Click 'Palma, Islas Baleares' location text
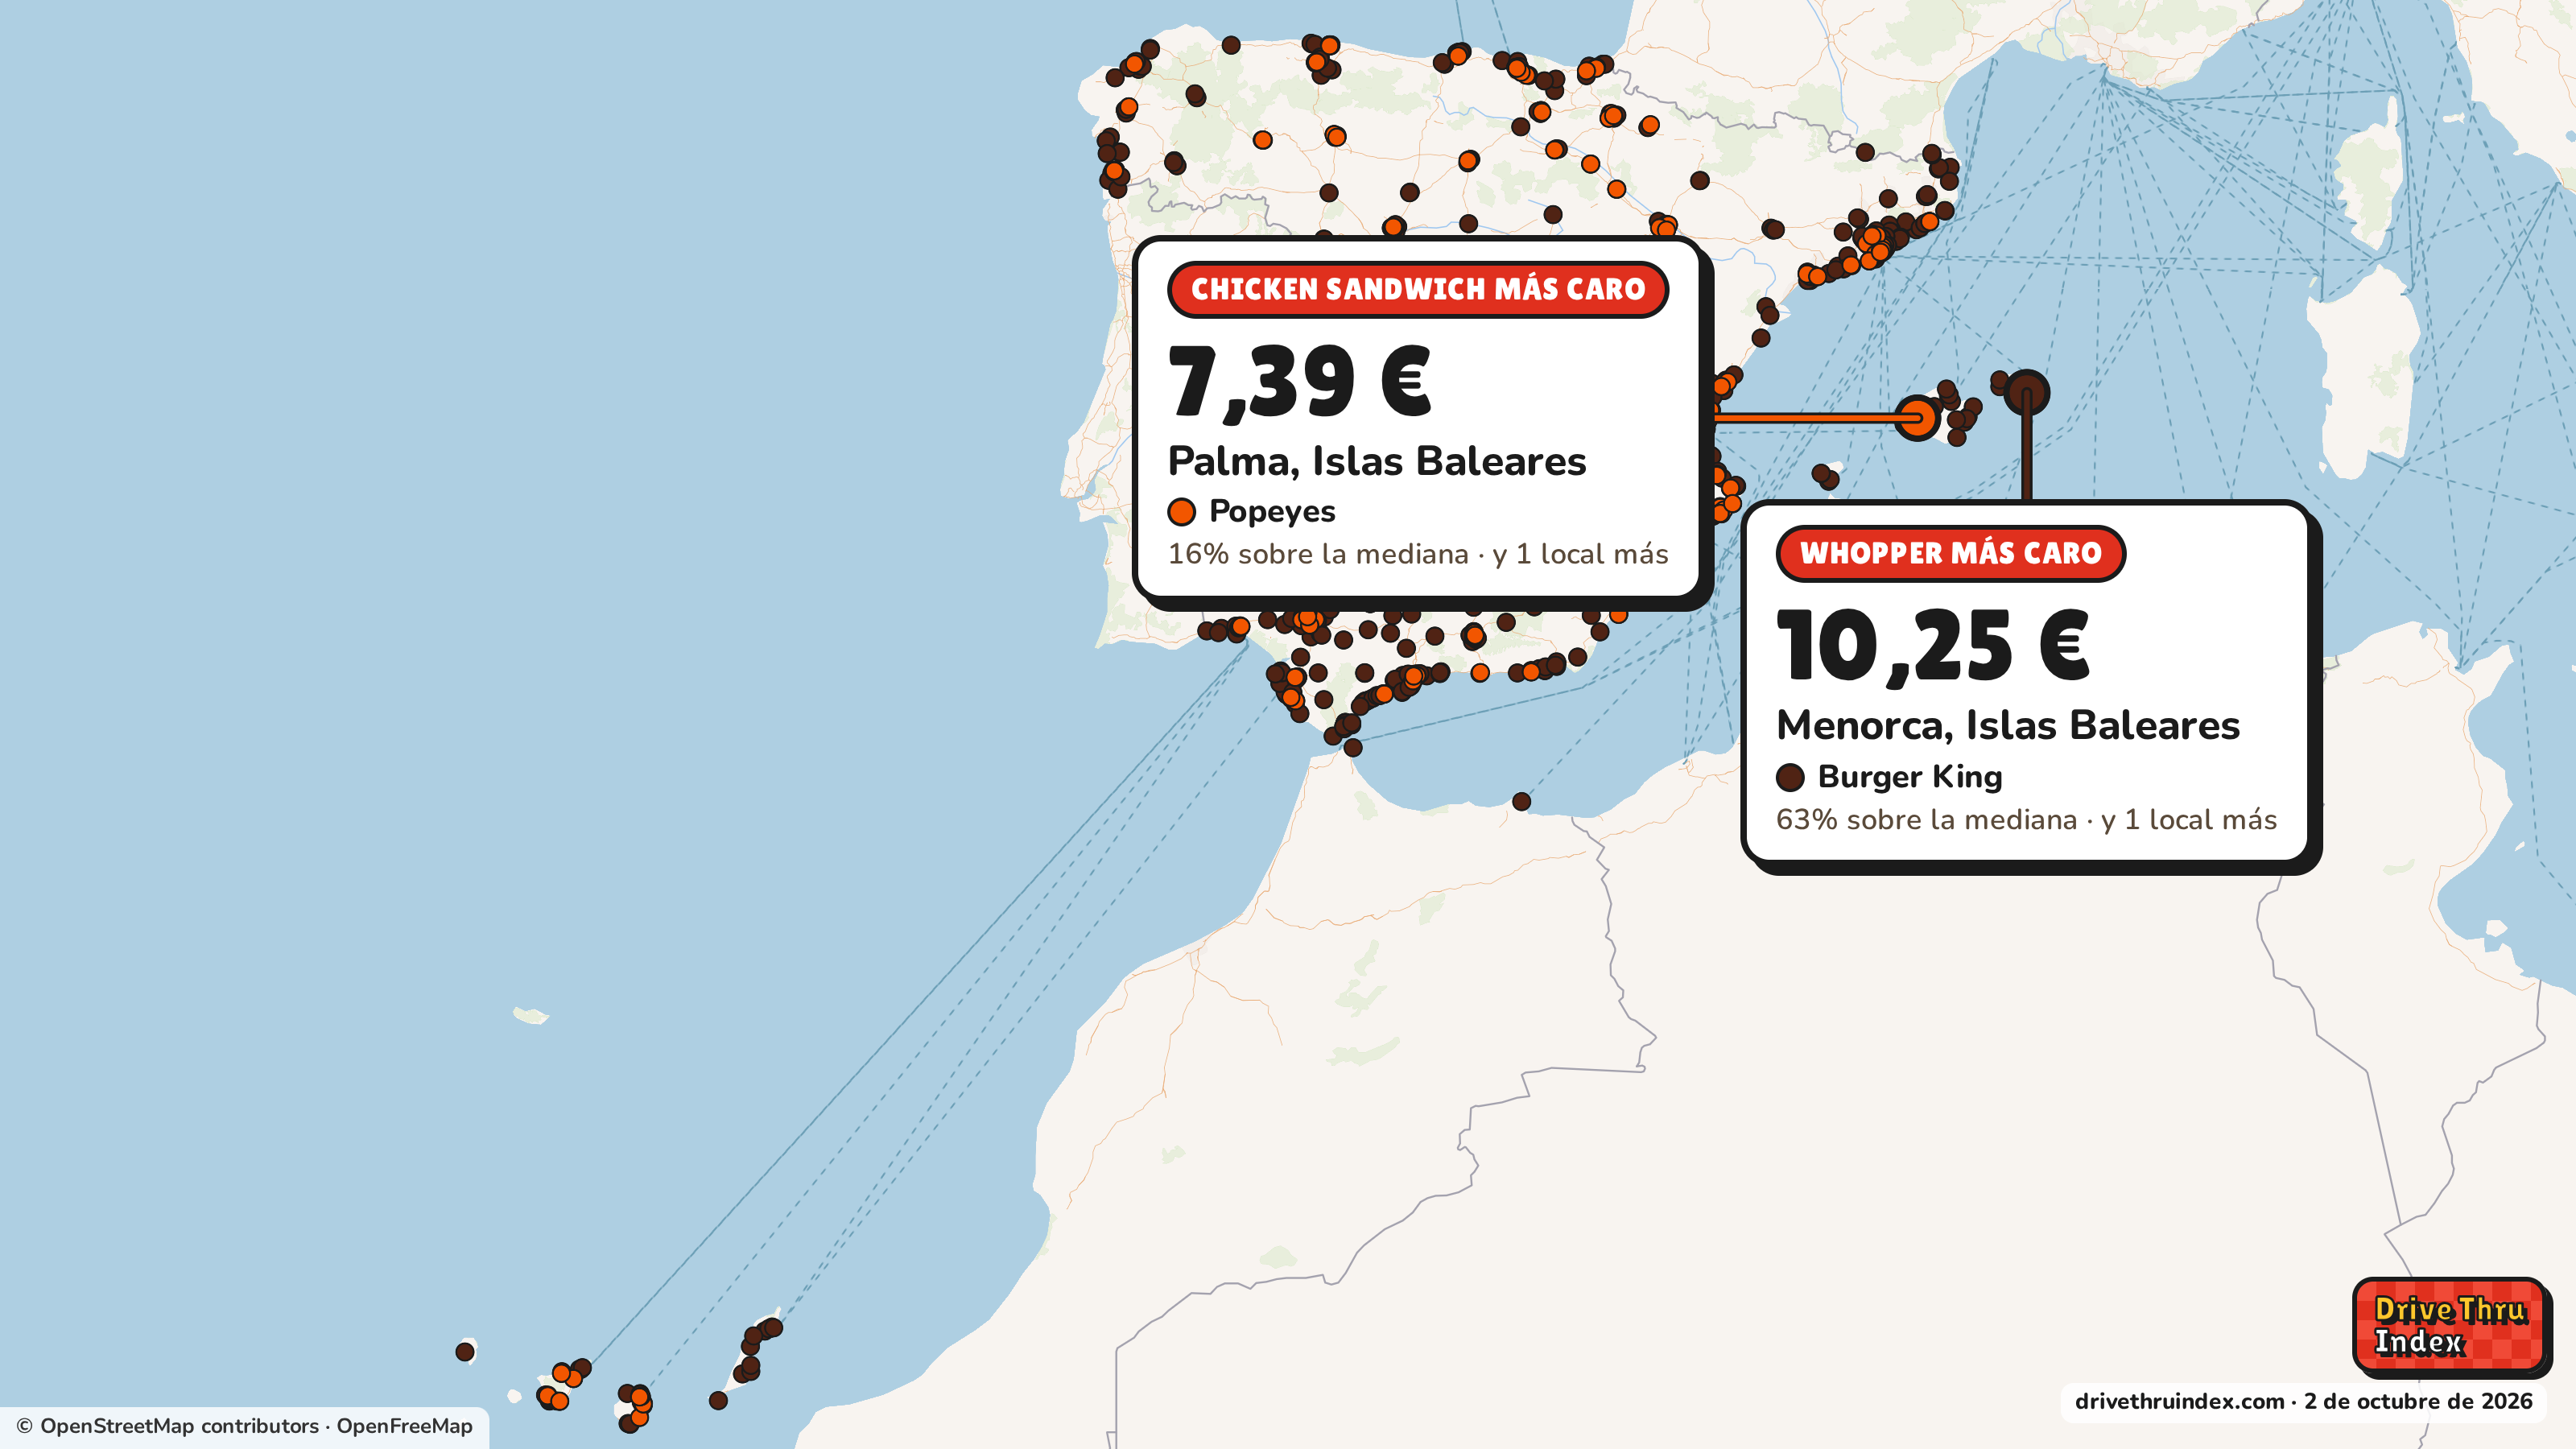The height and width of the screenshot is (1449, 2576). pos(1377,461)
